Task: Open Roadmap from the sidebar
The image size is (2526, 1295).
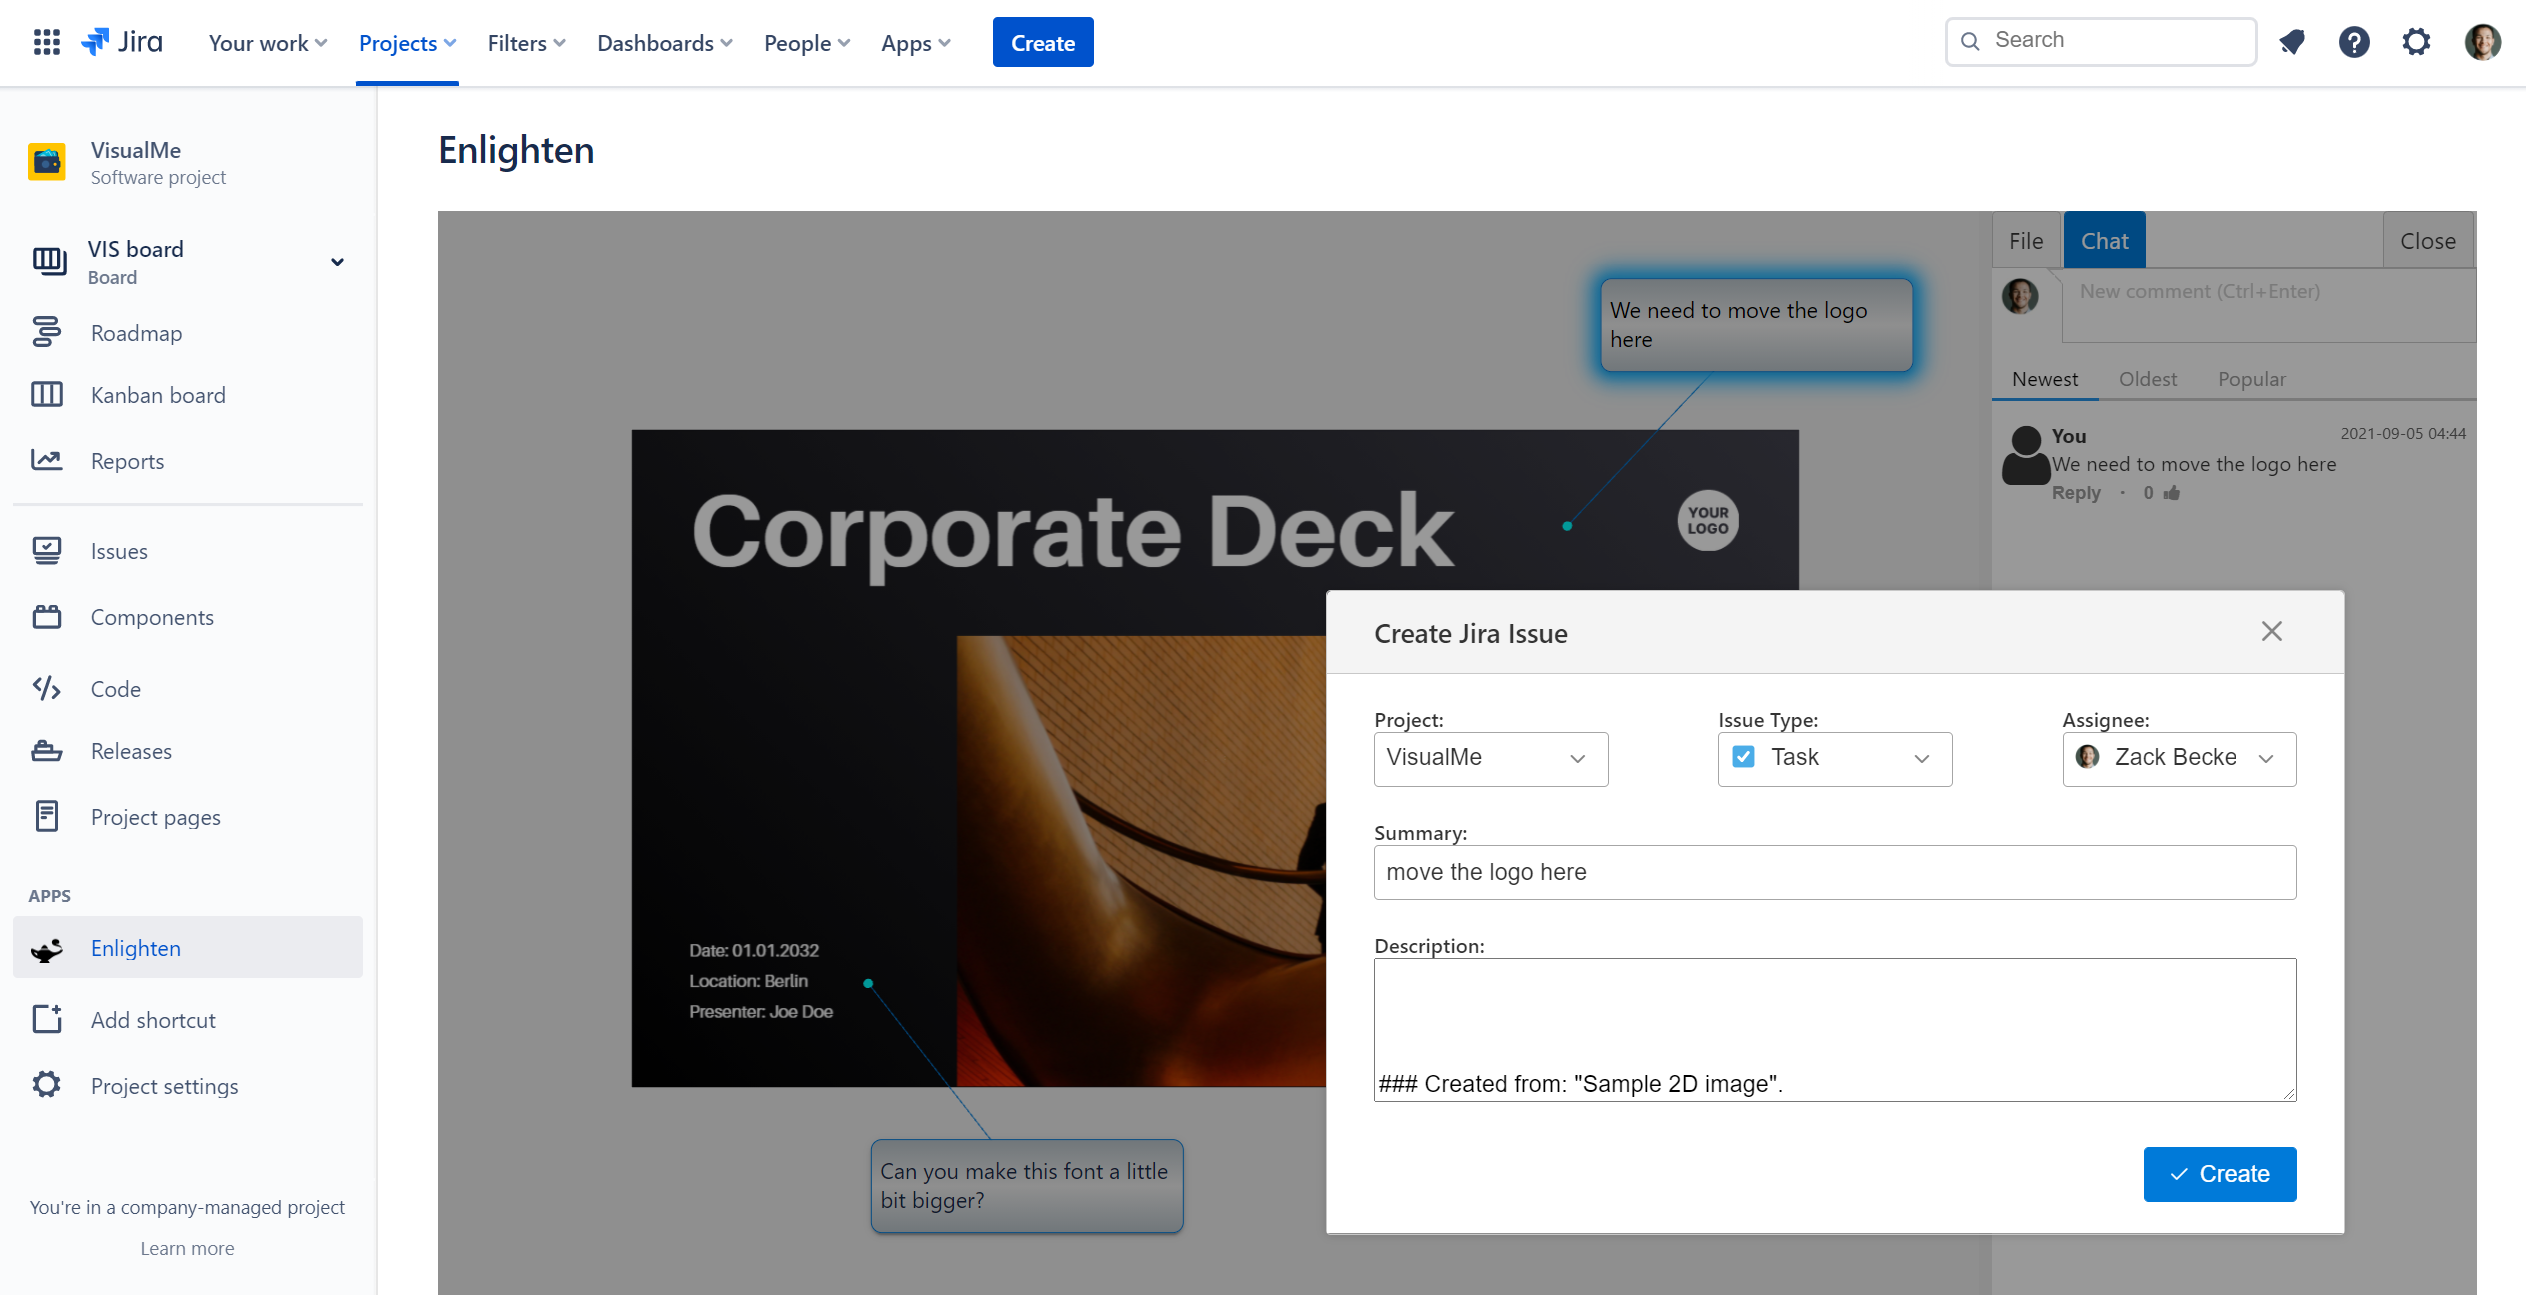Action: tap(136, 333)
